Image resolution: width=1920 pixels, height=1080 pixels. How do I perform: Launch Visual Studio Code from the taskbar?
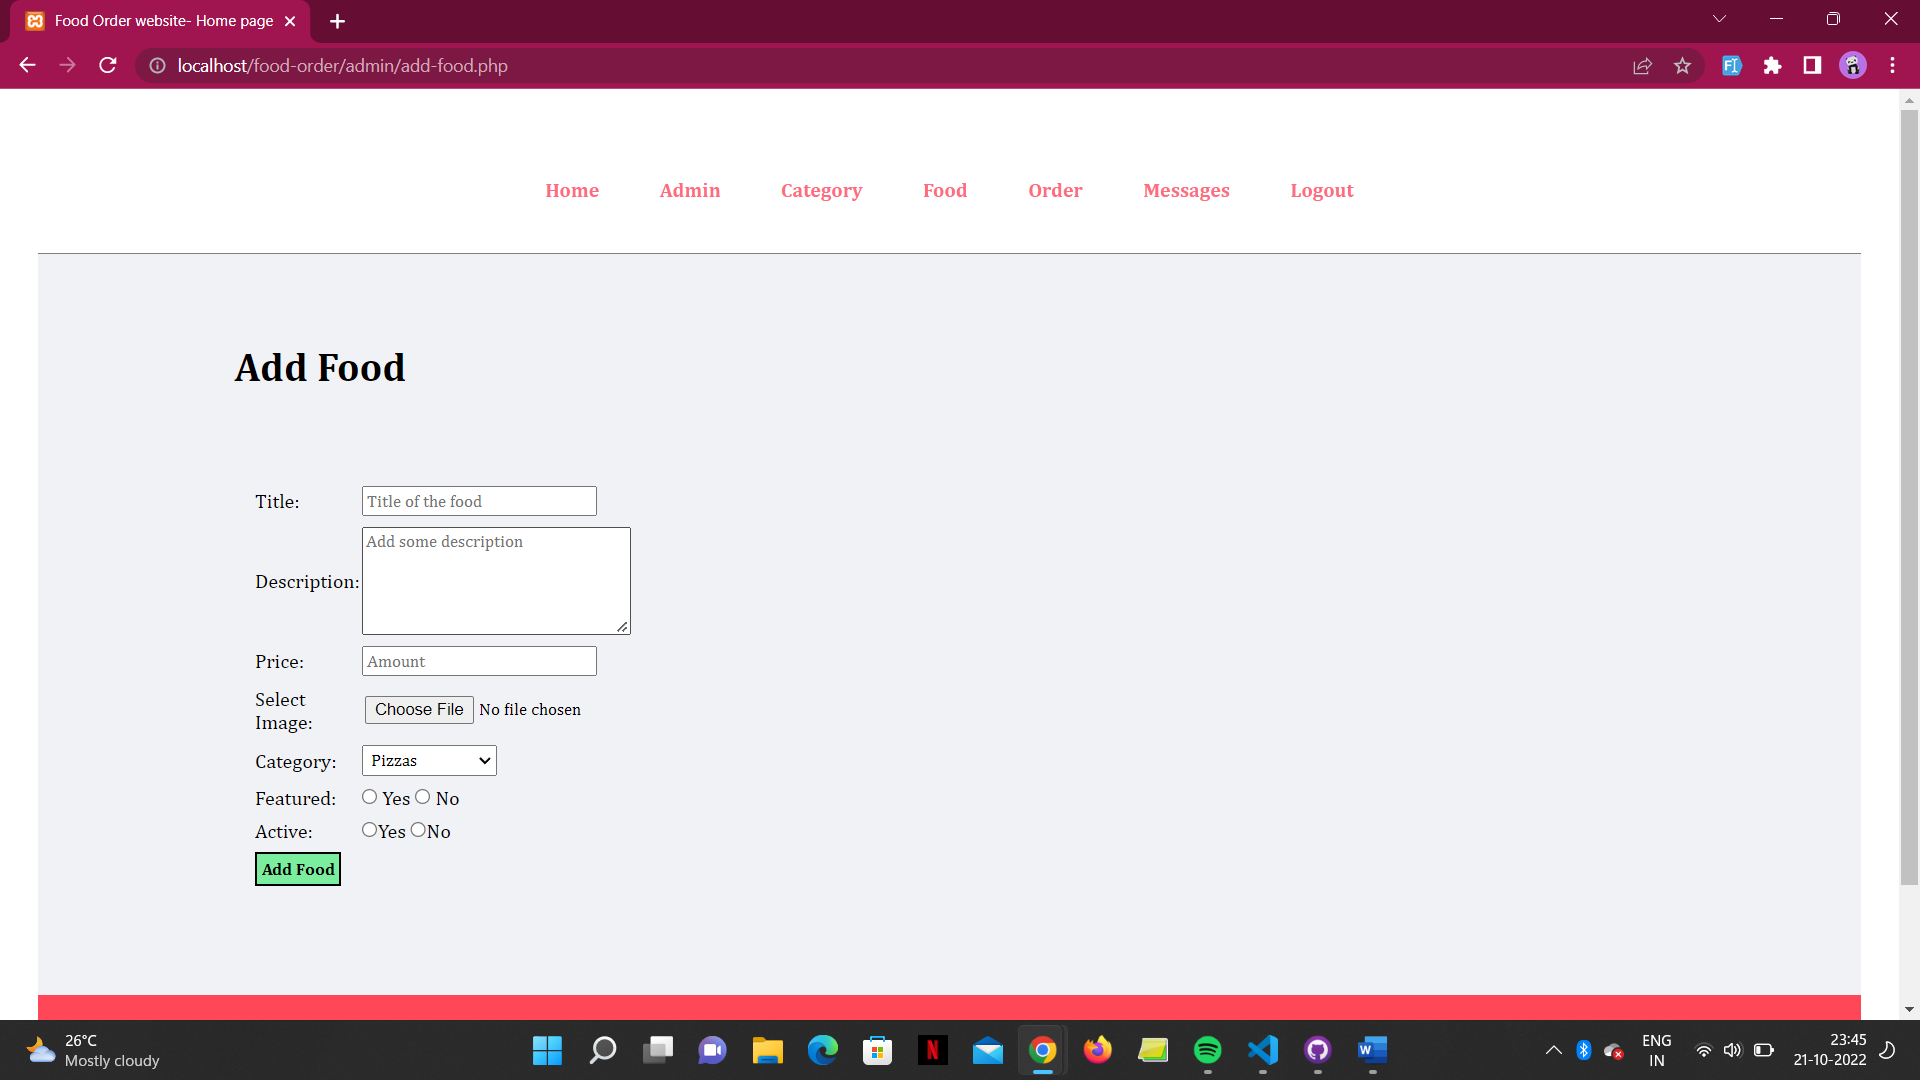coord(1262,1050)
